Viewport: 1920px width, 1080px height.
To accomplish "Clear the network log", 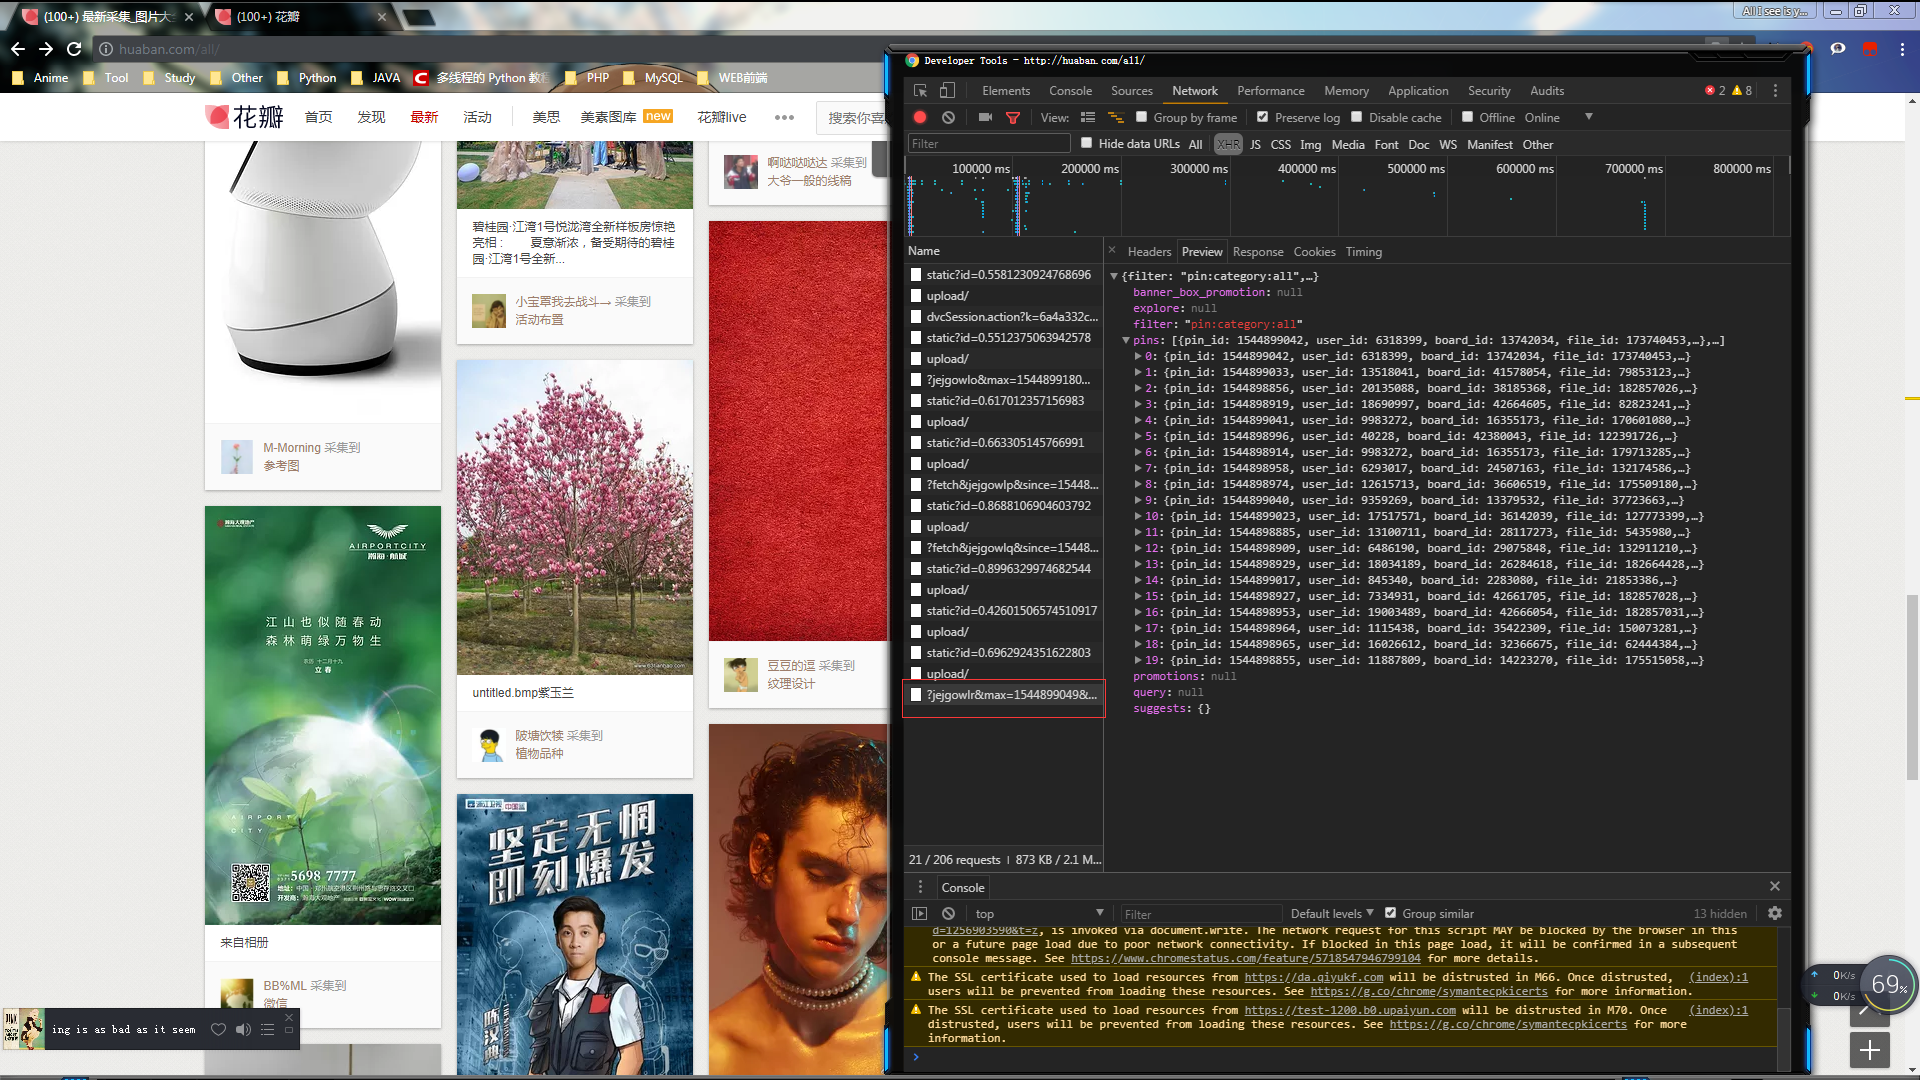I will point(948,118).
